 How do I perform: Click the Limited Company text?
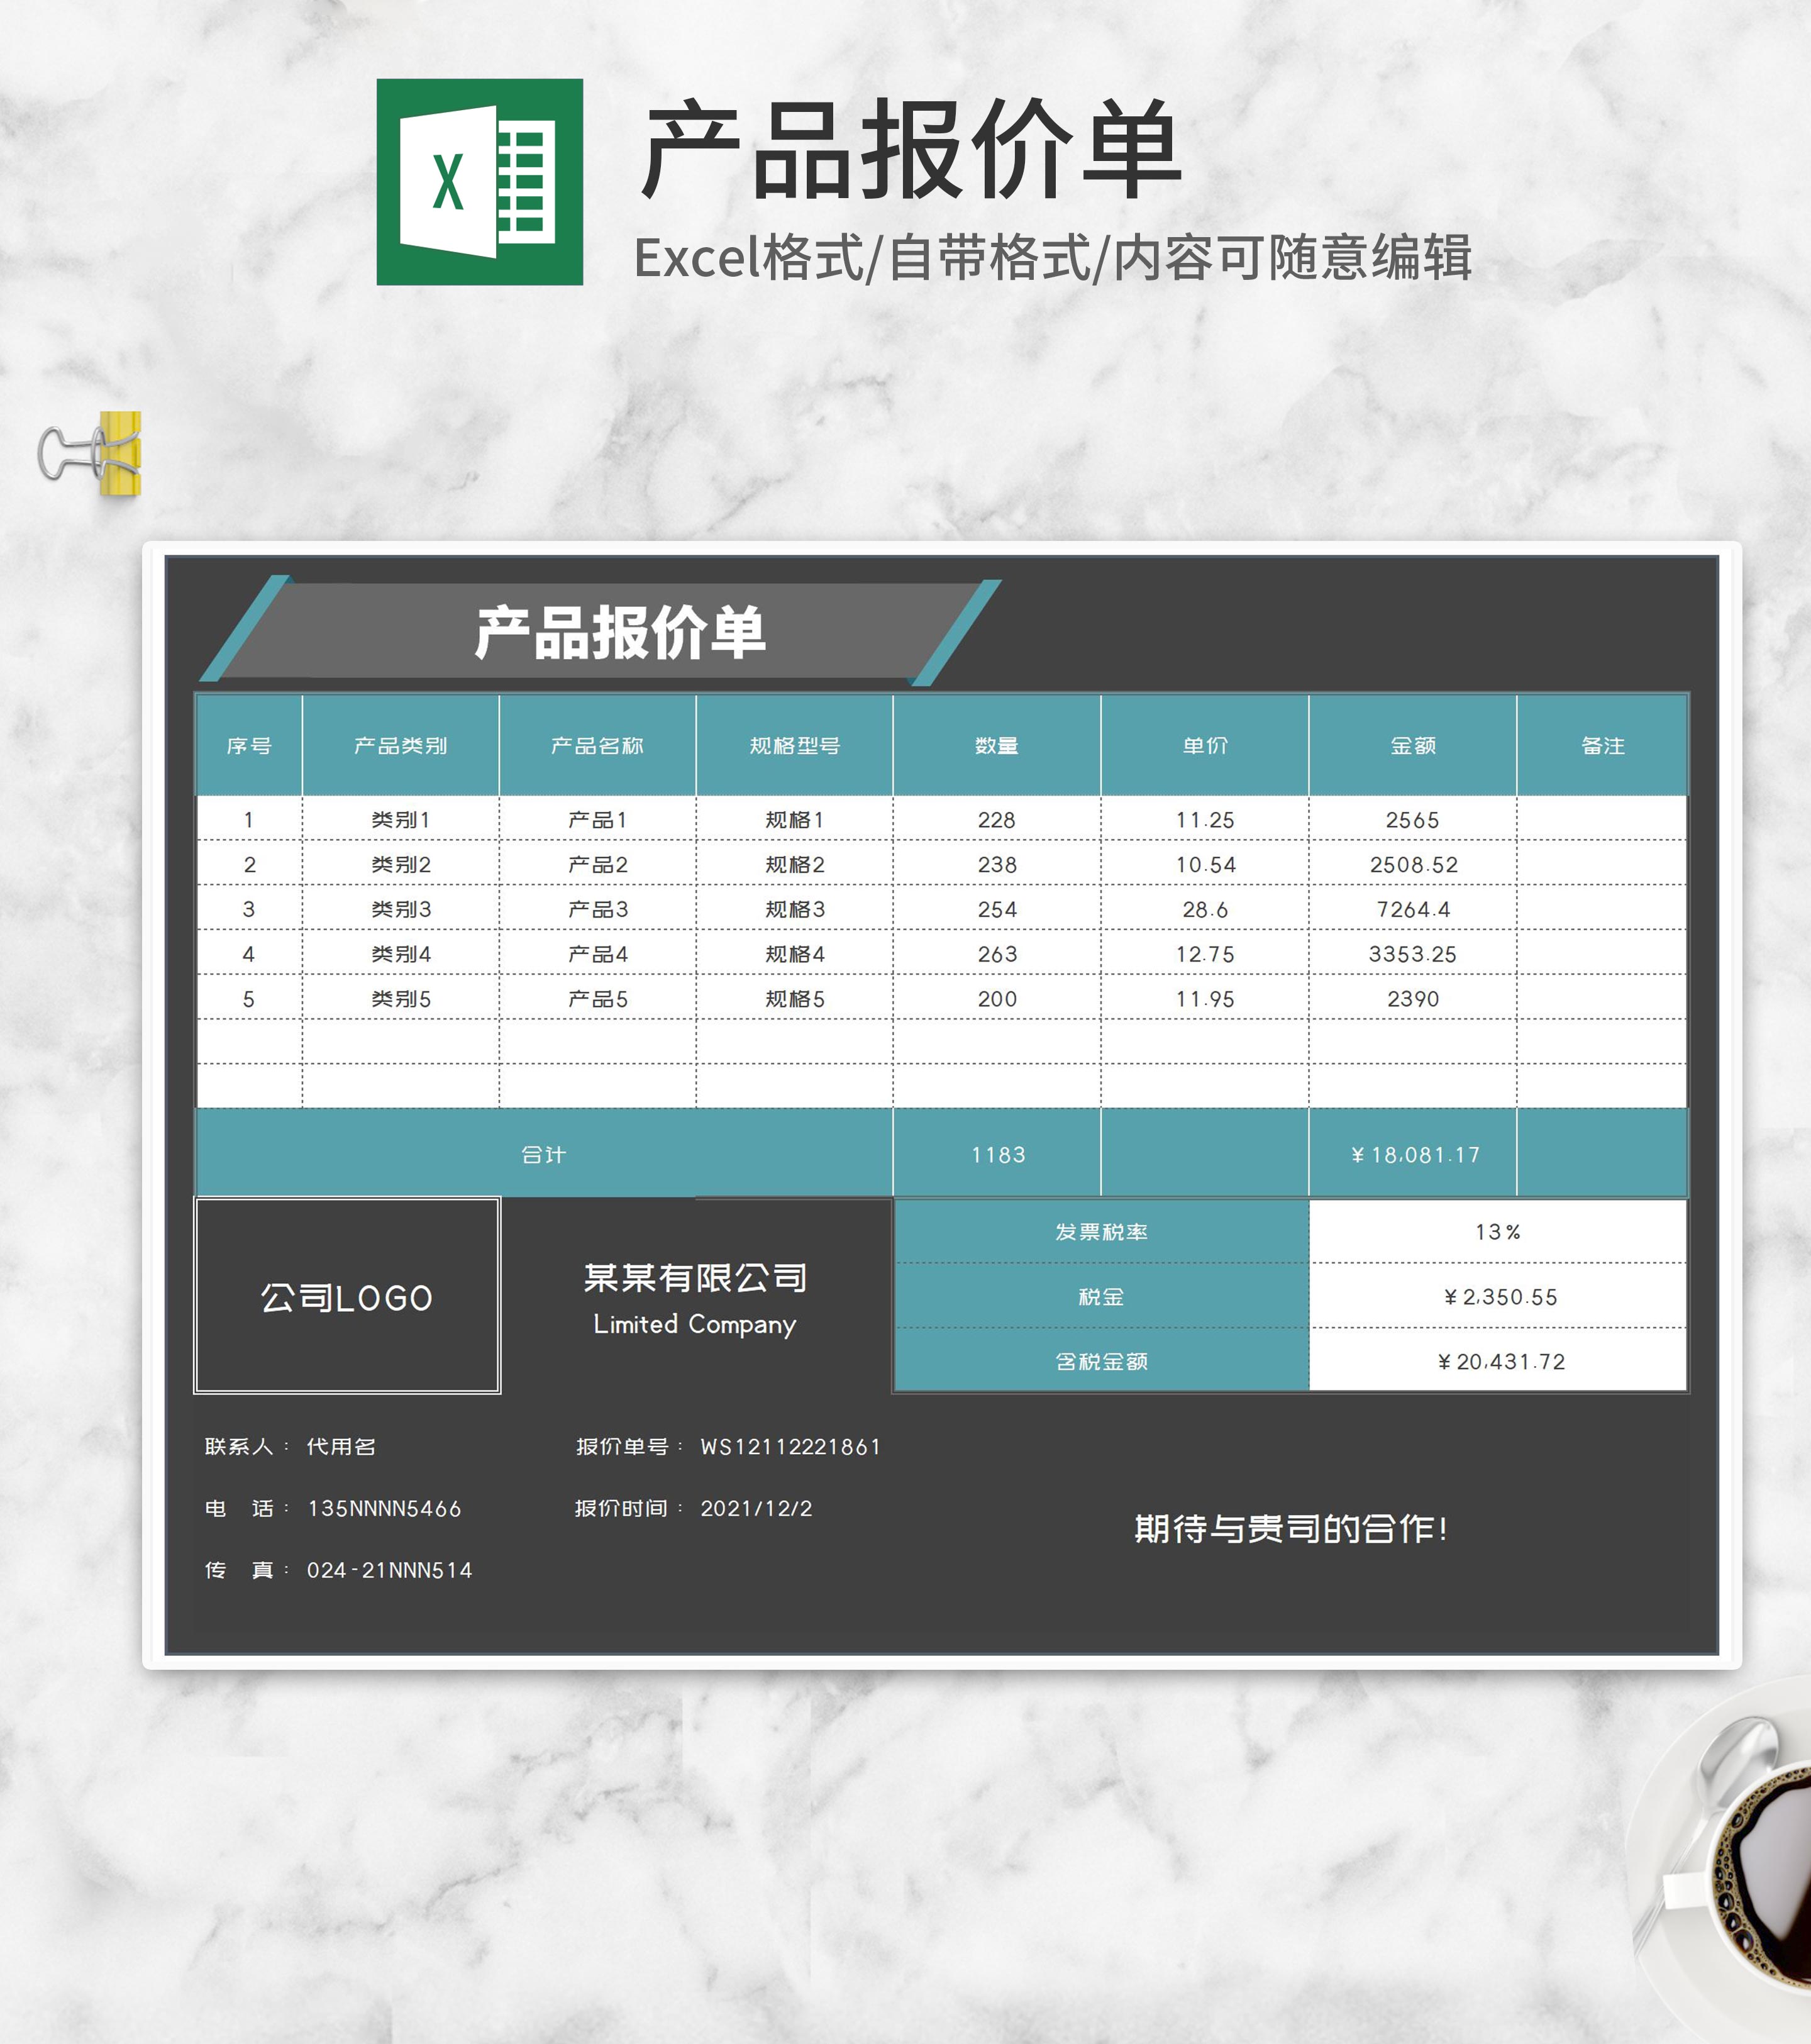click(x=697, y=1325)
